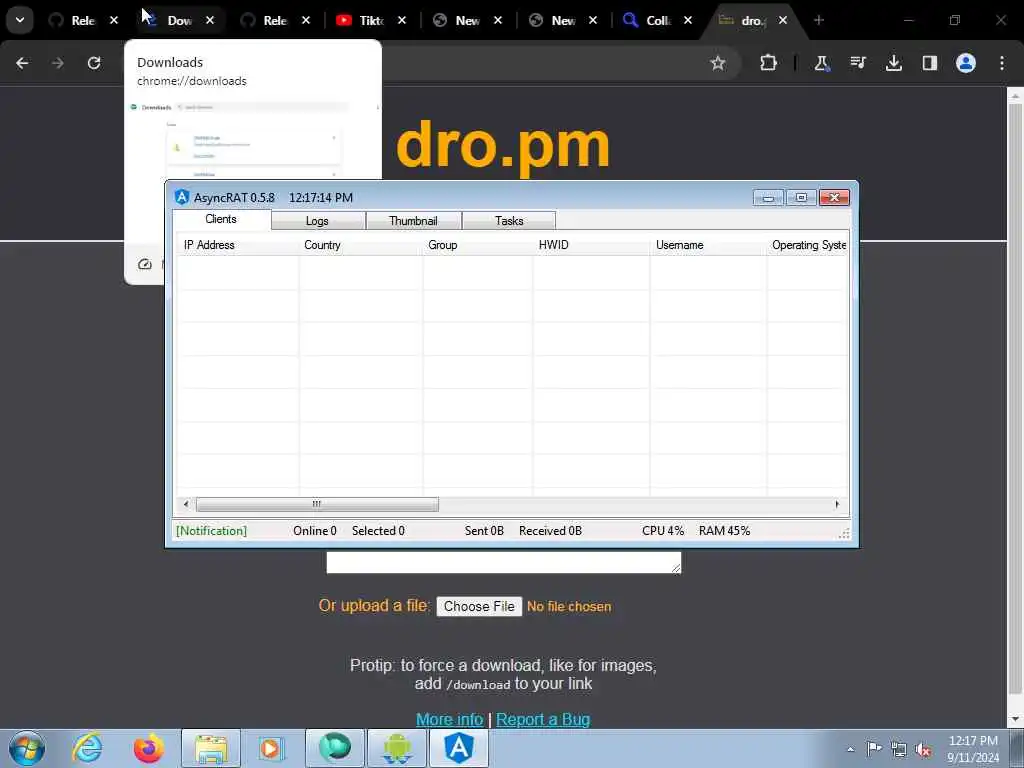Viewport: 1024px width, 768px height.
Task: Open the media controls icon
Action: 857,63
